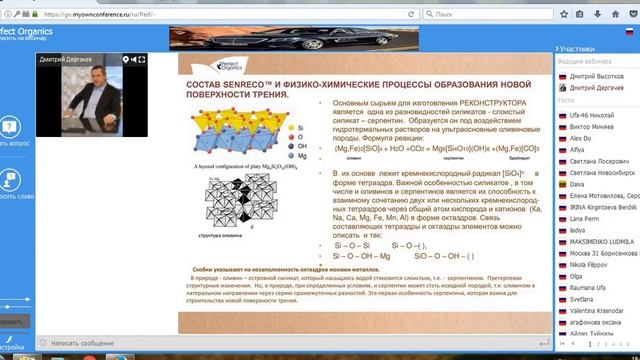Expand the presenter video to fullscreen
This screenshot has width=640, height=360.
pyautogui.click(x=142, y=60)
